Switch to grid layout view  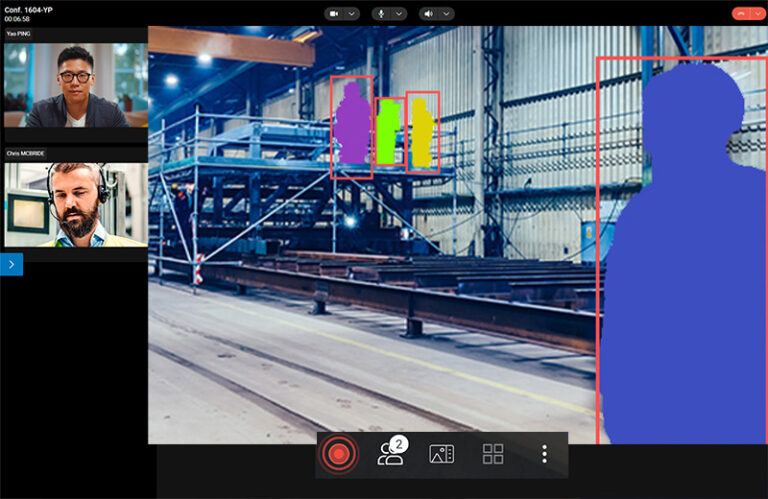[x=493, y=454]
